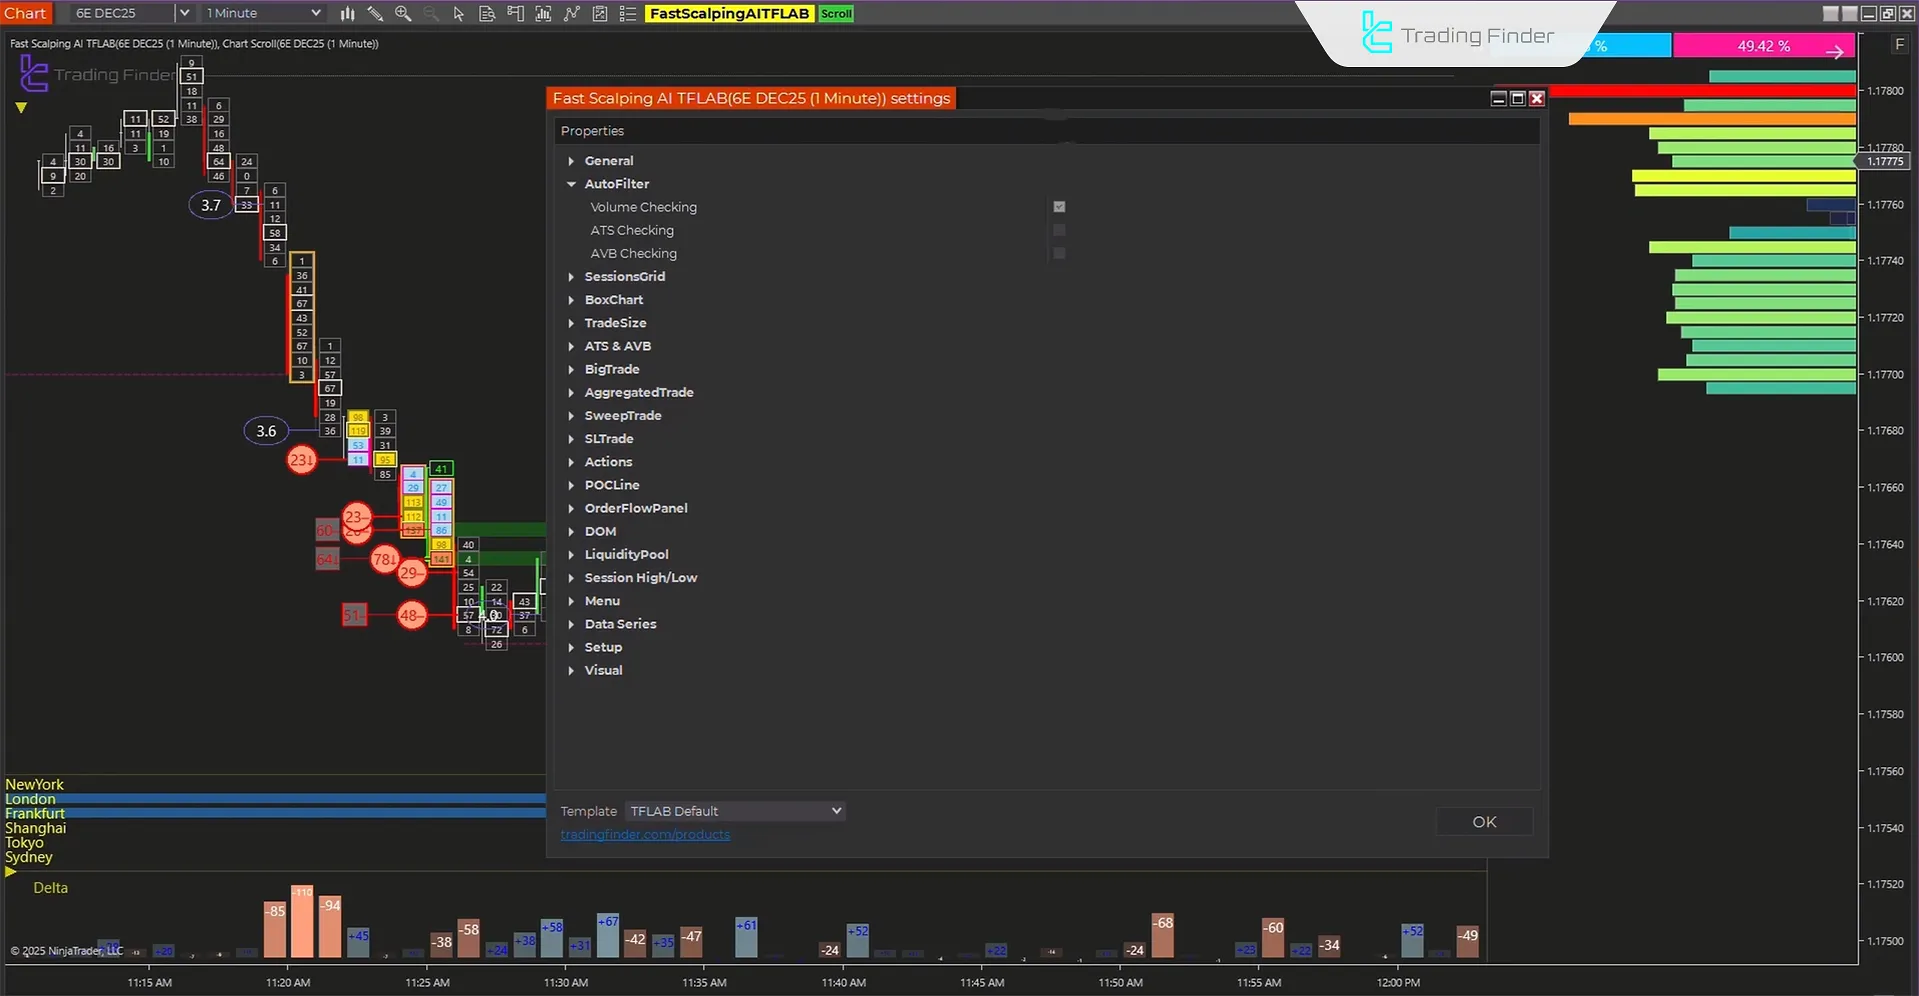This screenshot has height=996, width=1919.
Task: Select the cursor pointer tool
Action: (459, 13)
